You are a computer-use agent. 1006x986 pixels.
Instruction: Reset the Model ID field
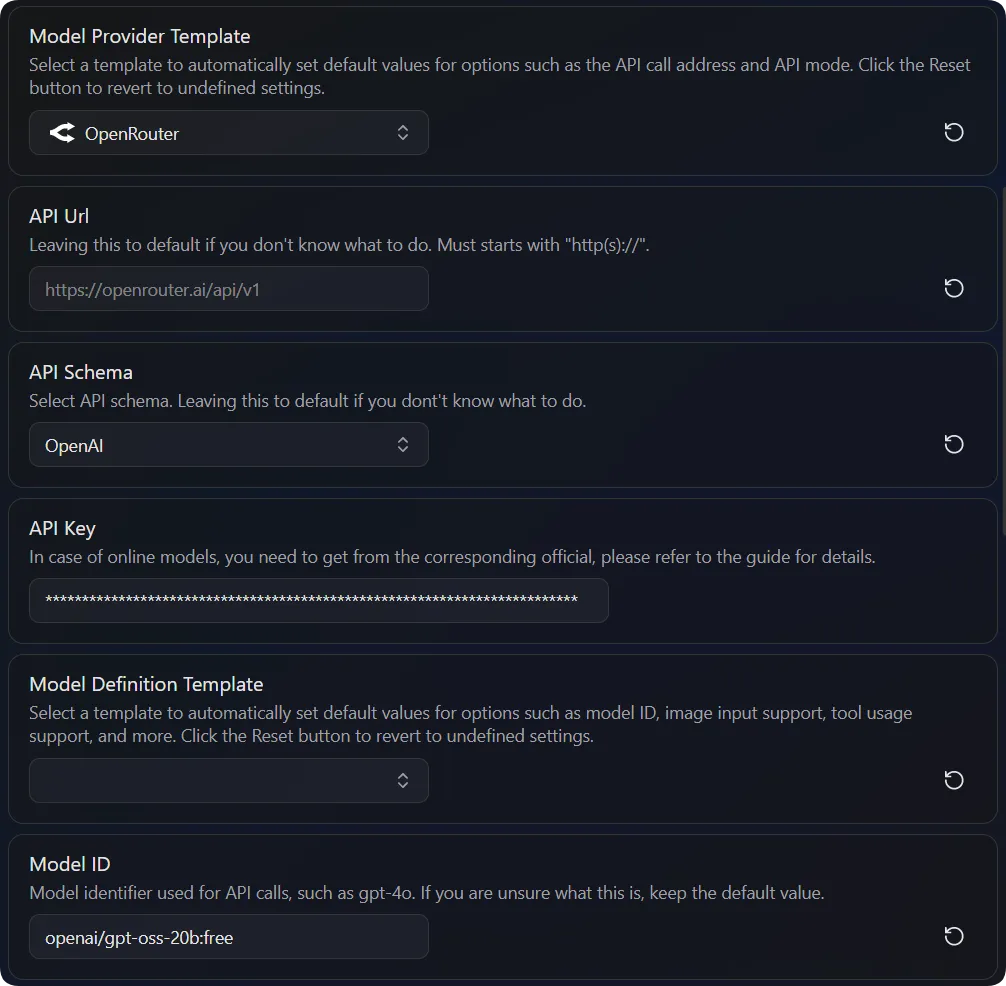click(x=954, y=937)
